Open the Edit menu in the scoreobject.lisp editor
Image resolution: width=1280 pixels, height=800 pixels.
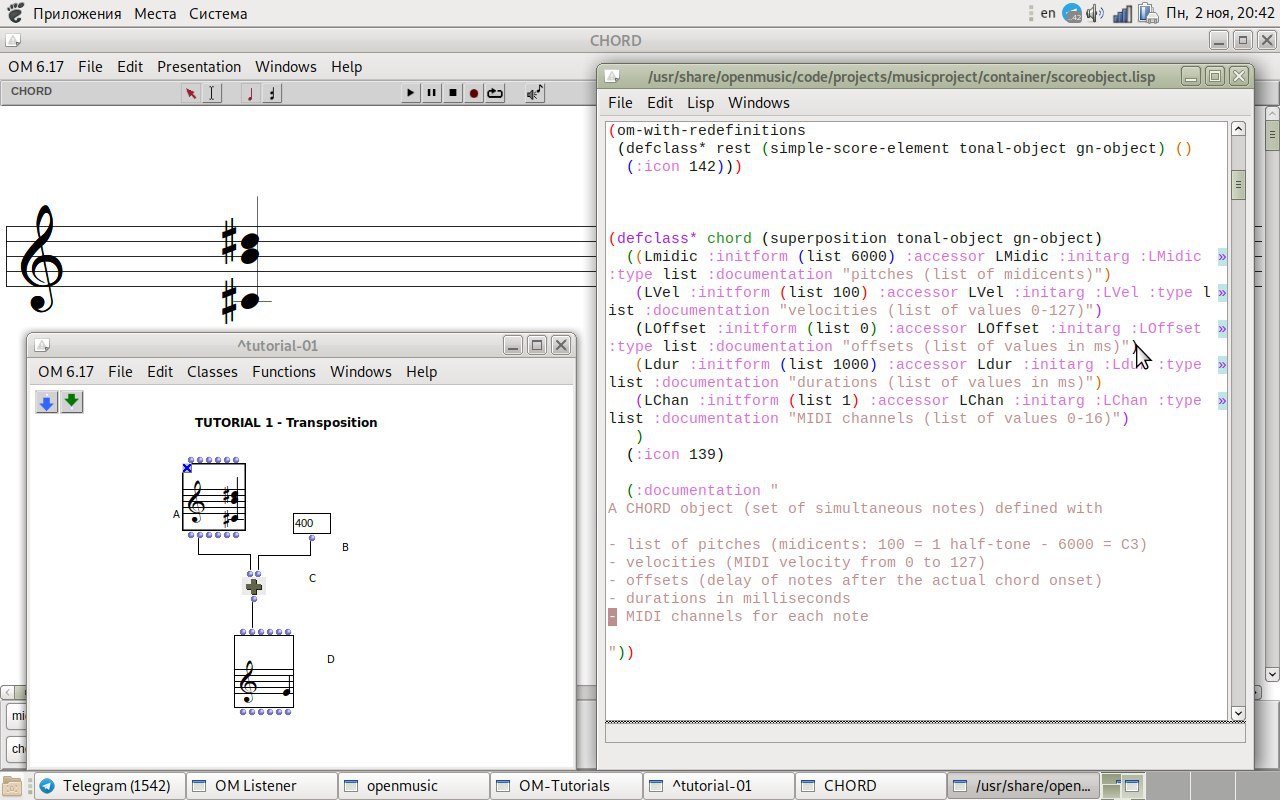tap(660, 103)
